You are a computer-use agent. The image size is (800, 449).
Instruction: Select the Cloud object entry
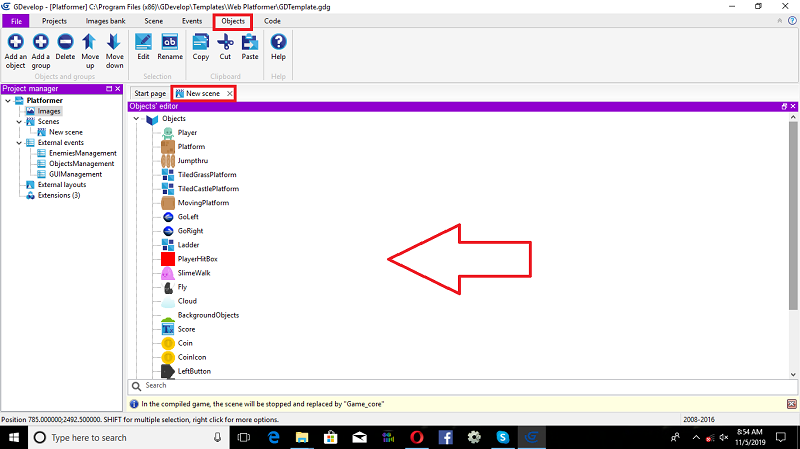tap(187, 301)
